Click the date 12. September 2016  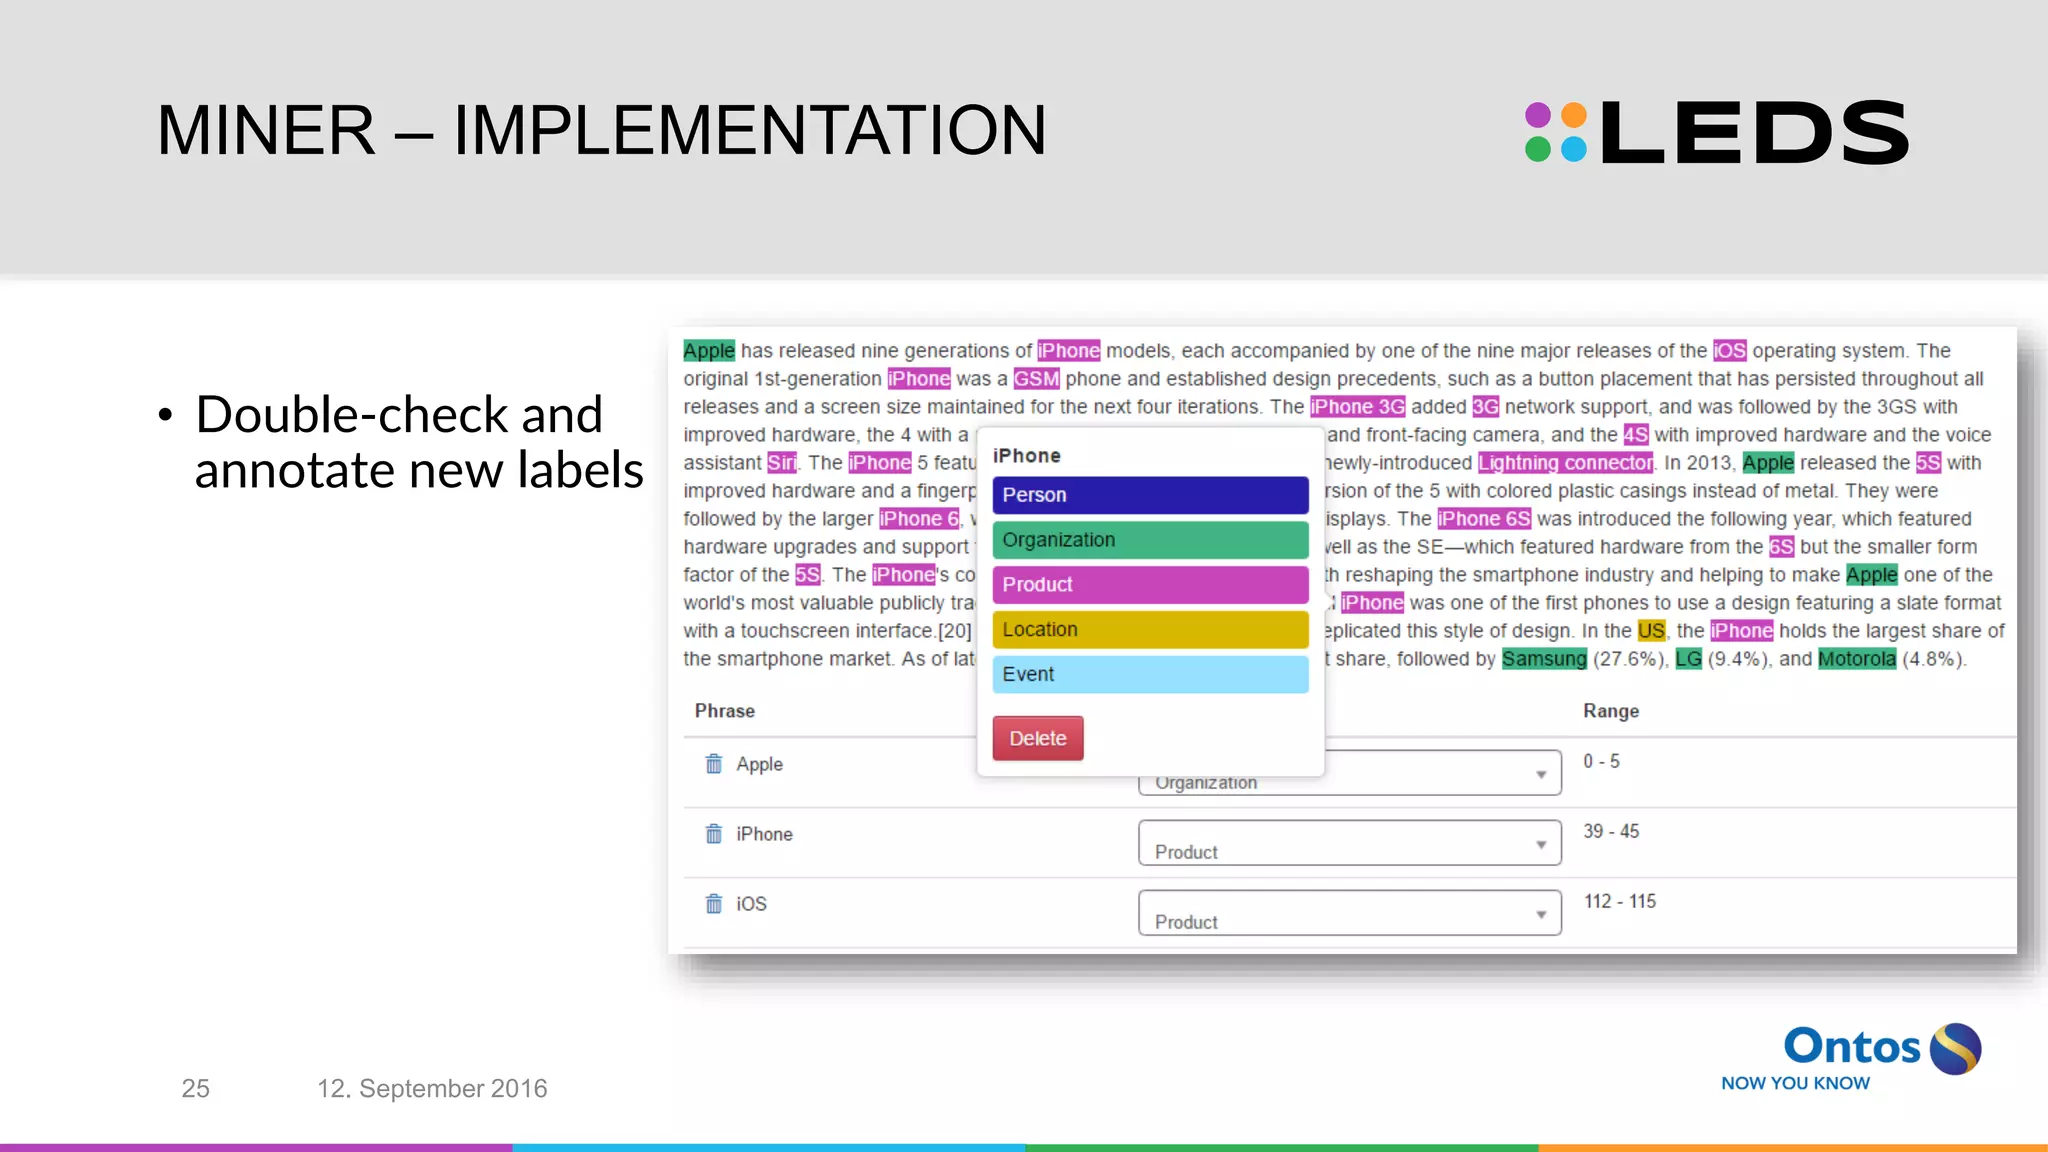pos(432,1088)
